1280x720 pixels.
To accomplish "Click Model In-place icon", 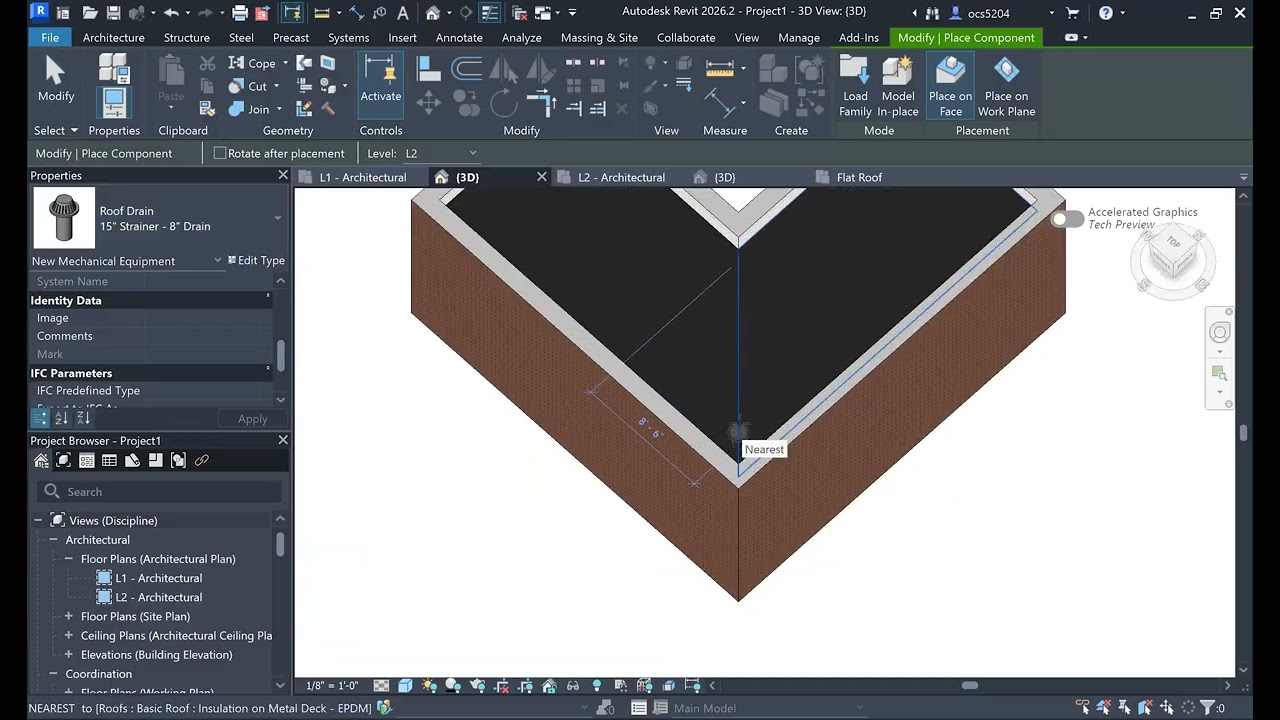I will [898, 86].
